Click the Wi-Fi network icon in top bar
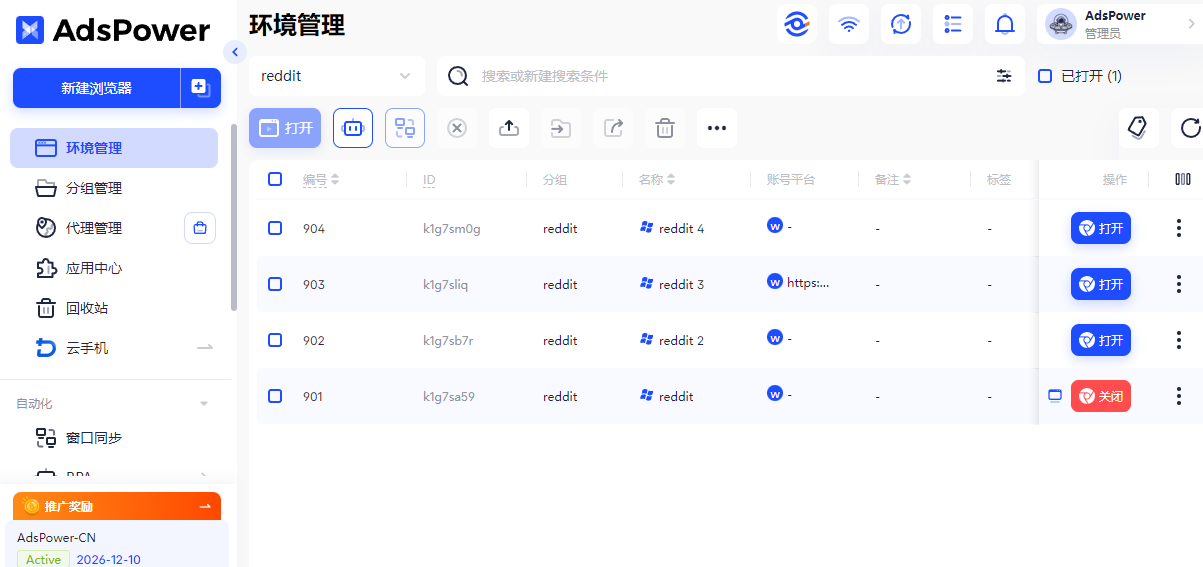The image size is (1203, 567). coord(849,24)
